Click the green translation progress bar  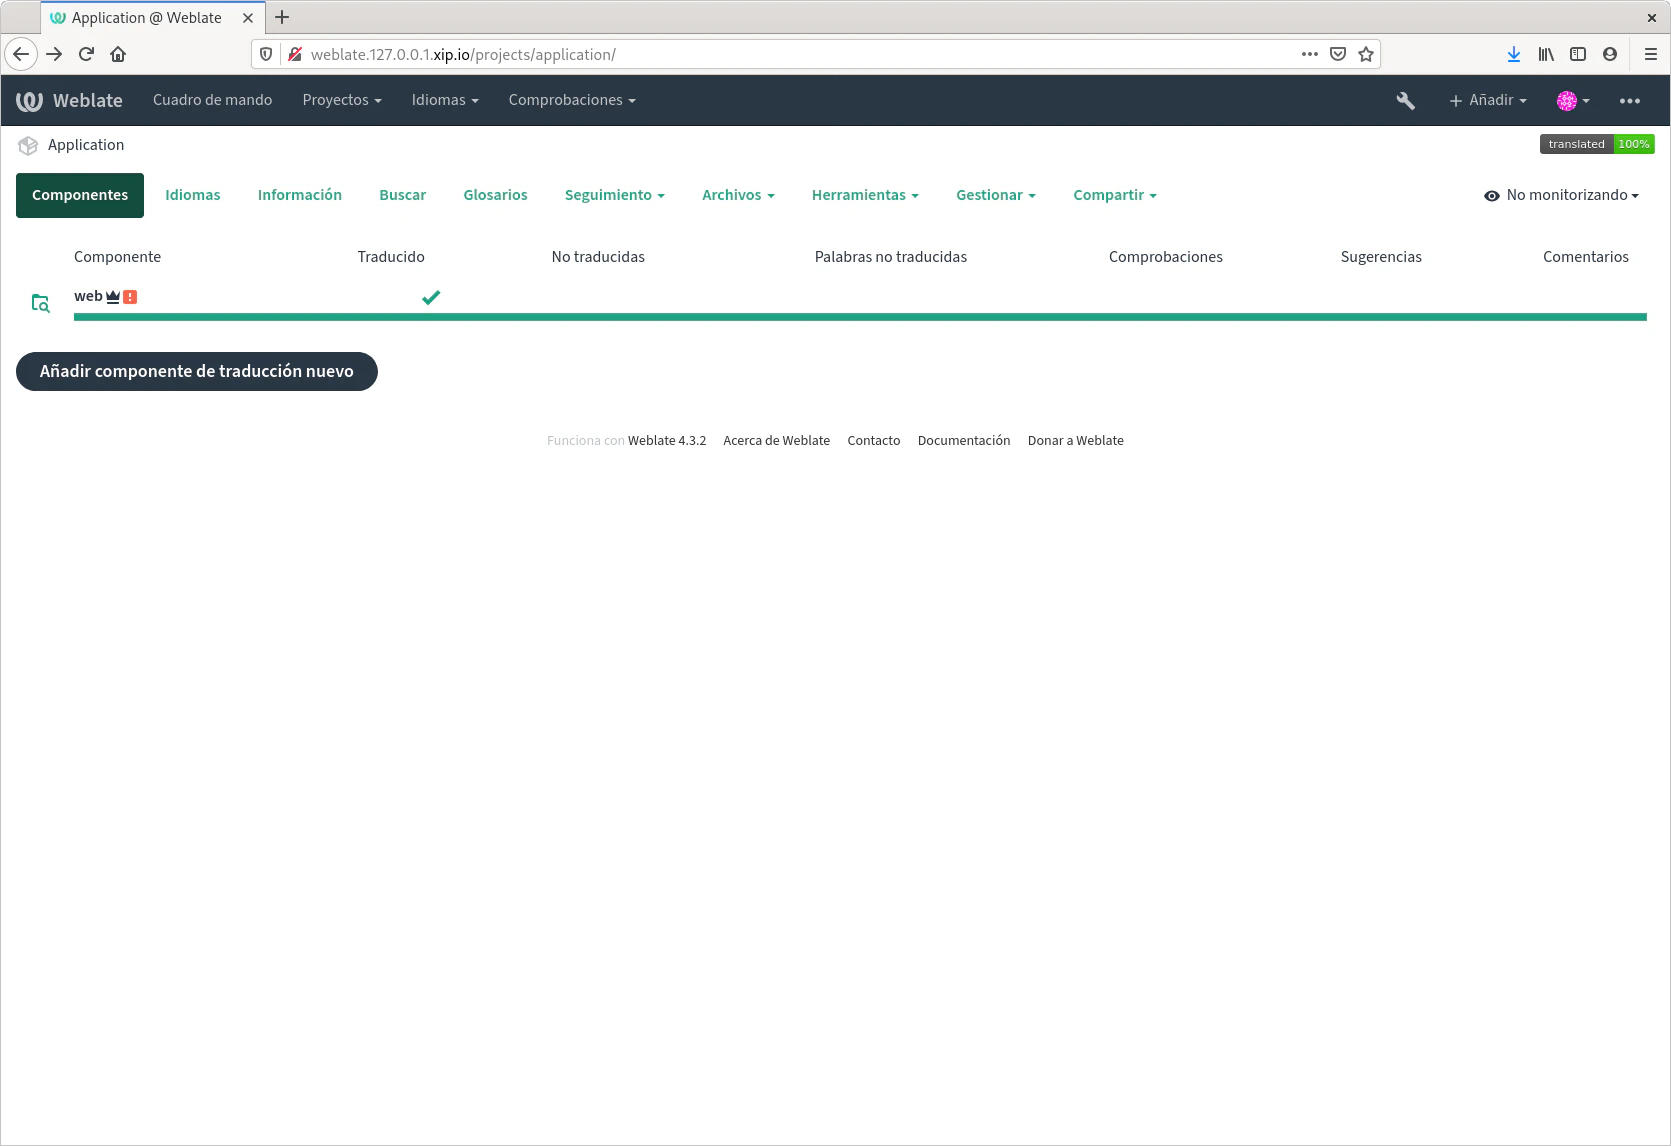tap(860, 317)
